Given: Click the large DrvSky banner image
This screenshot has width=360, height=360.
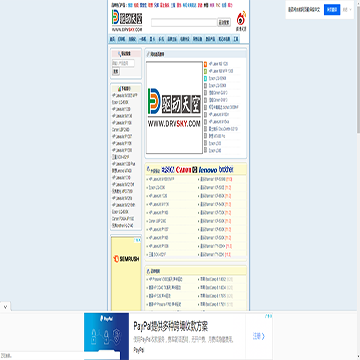Looking at the screenshot, I should point(174,108).
